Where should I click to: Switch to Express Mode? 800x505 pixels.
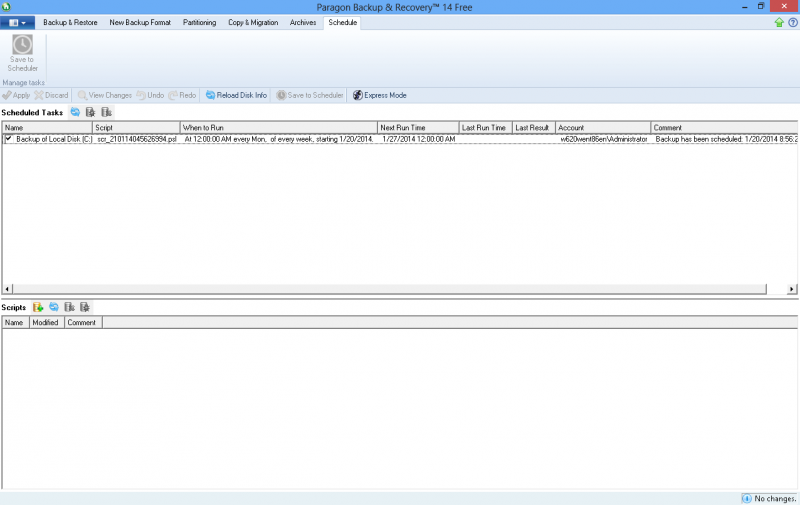tap(380, 95)
